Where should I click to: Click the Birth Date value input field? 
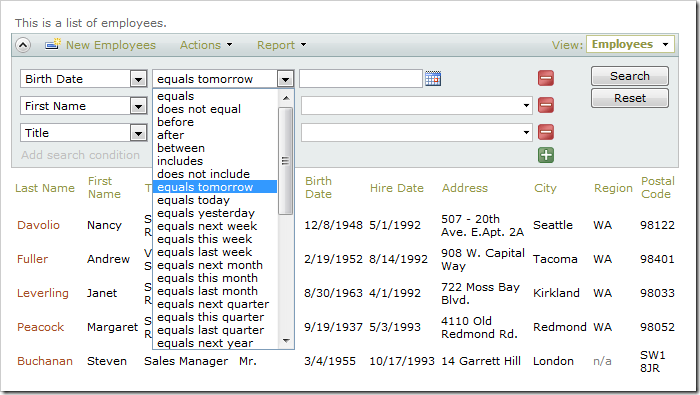tap(361, 79)
